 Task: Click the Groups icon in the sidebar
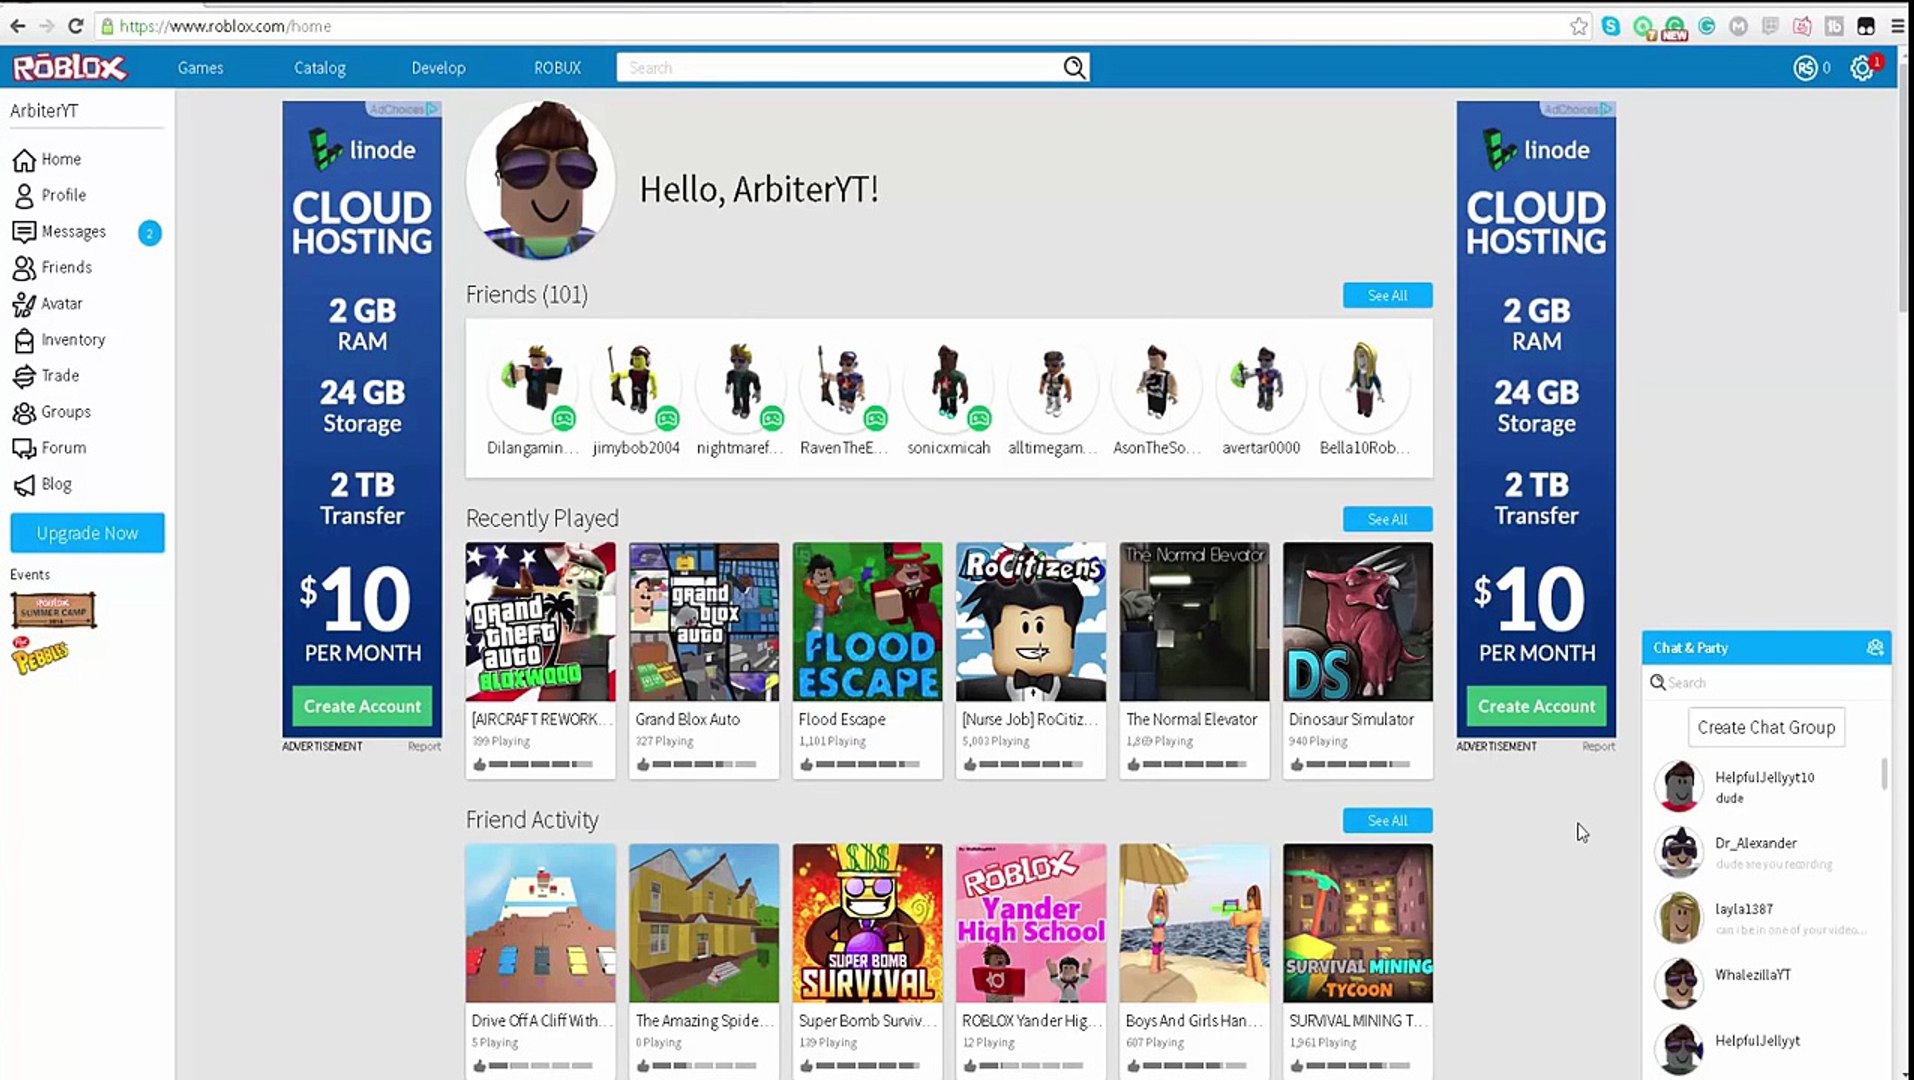(x=24, y=412)
